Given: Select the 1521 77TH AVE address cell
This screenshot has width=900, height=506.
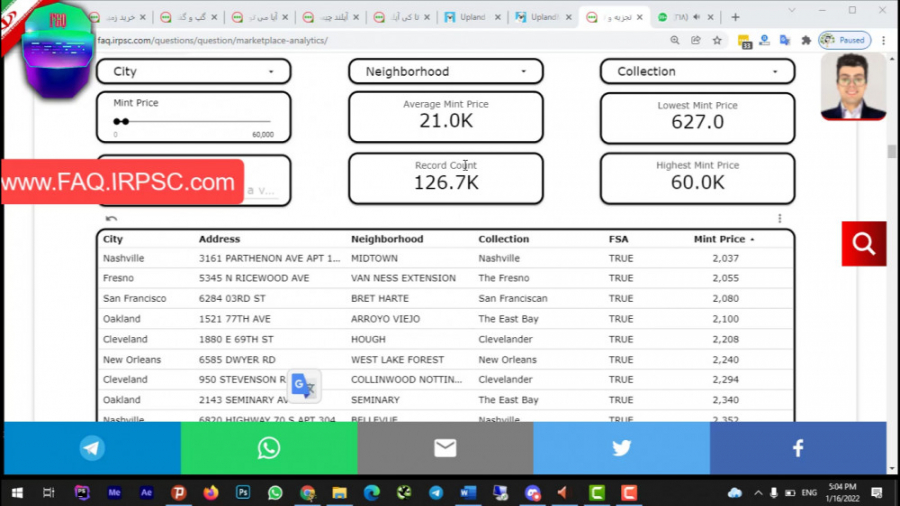Looking at the screenshot, I should pyautogui.click(x=234, y=319).
